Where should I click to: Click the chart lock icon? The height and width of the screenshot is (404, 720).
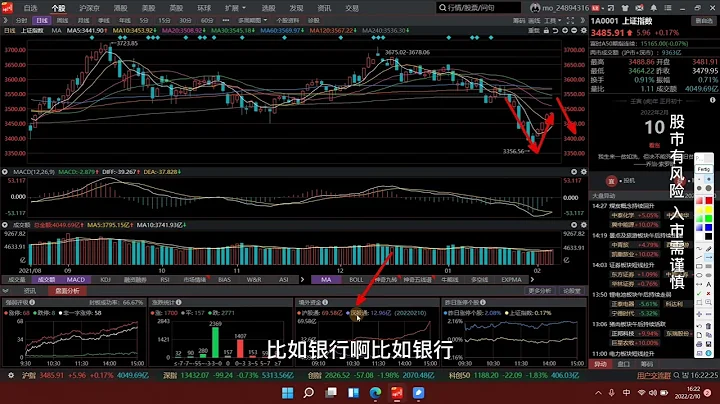pyautogui.click(x=546, y=30)
